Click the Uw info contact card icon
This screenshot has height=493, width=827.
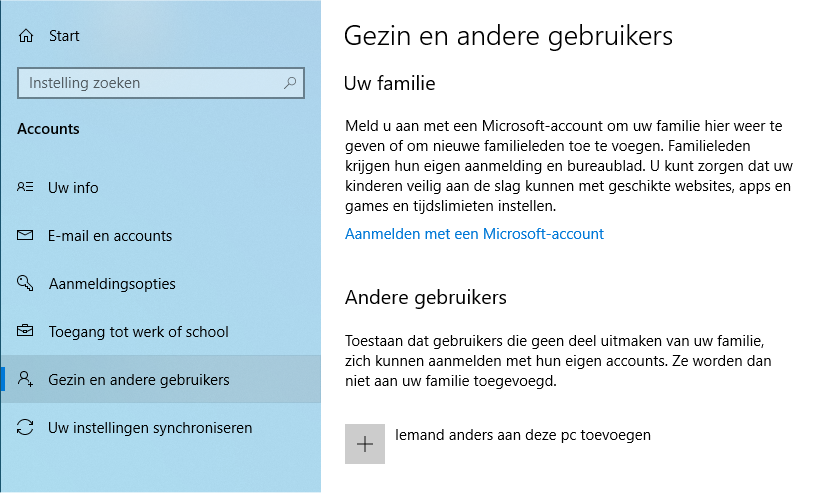coord(25,187)
